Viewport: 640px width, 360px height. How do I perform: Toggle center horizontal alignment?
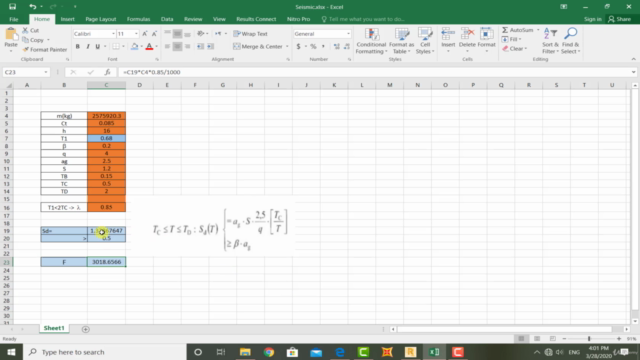click(x=177, y=47)
